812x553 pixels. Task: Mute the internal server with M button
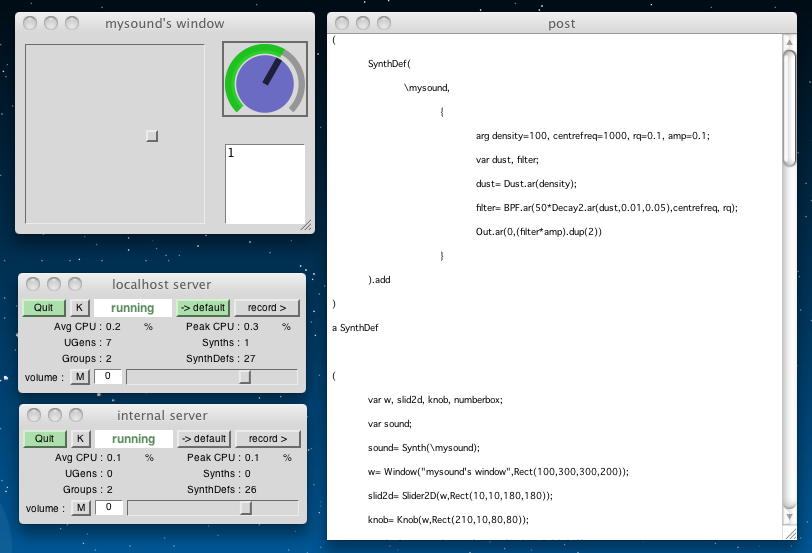[x=81, y=508]
